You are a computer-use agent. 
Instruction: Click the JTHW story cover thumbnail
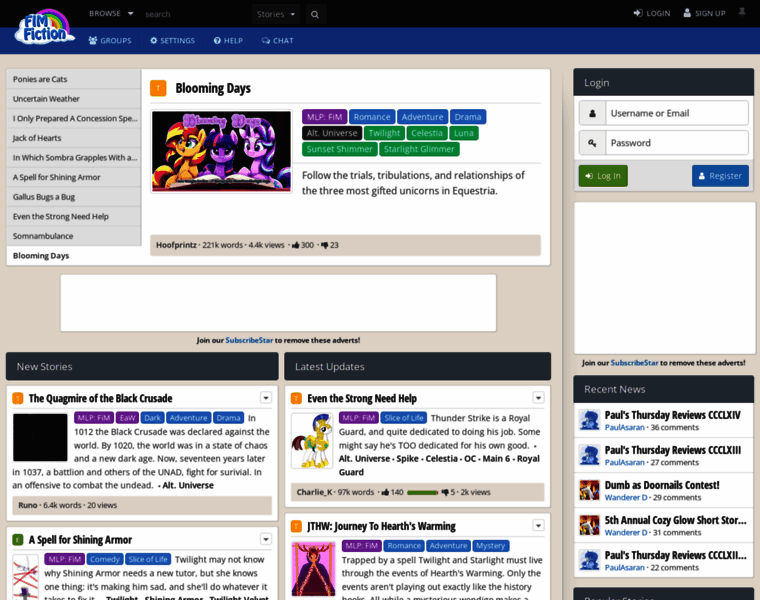(314, 569)
